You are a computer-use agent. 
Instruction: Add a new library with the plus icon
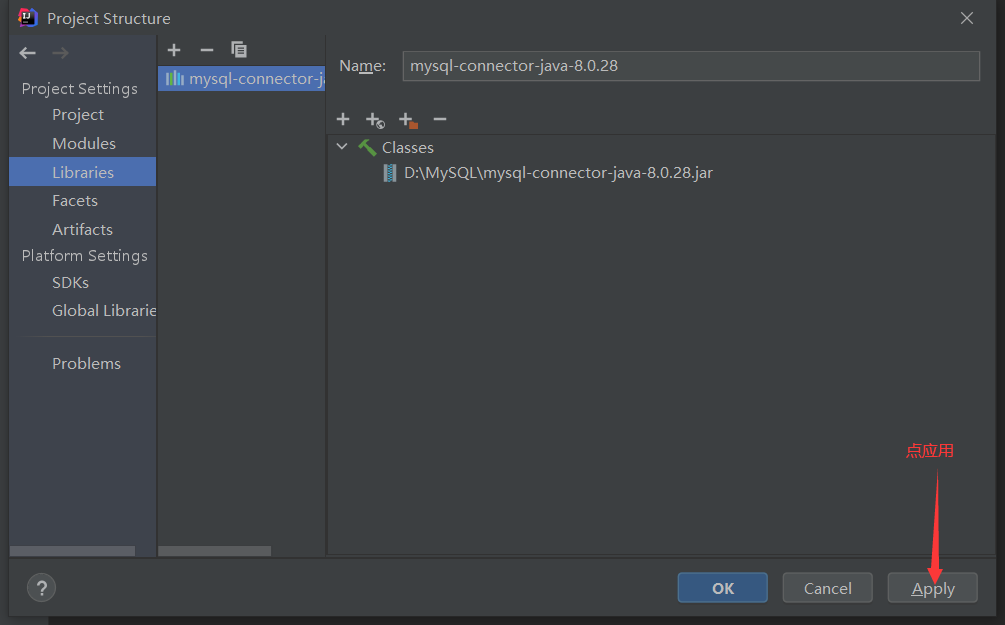[173, 49]
